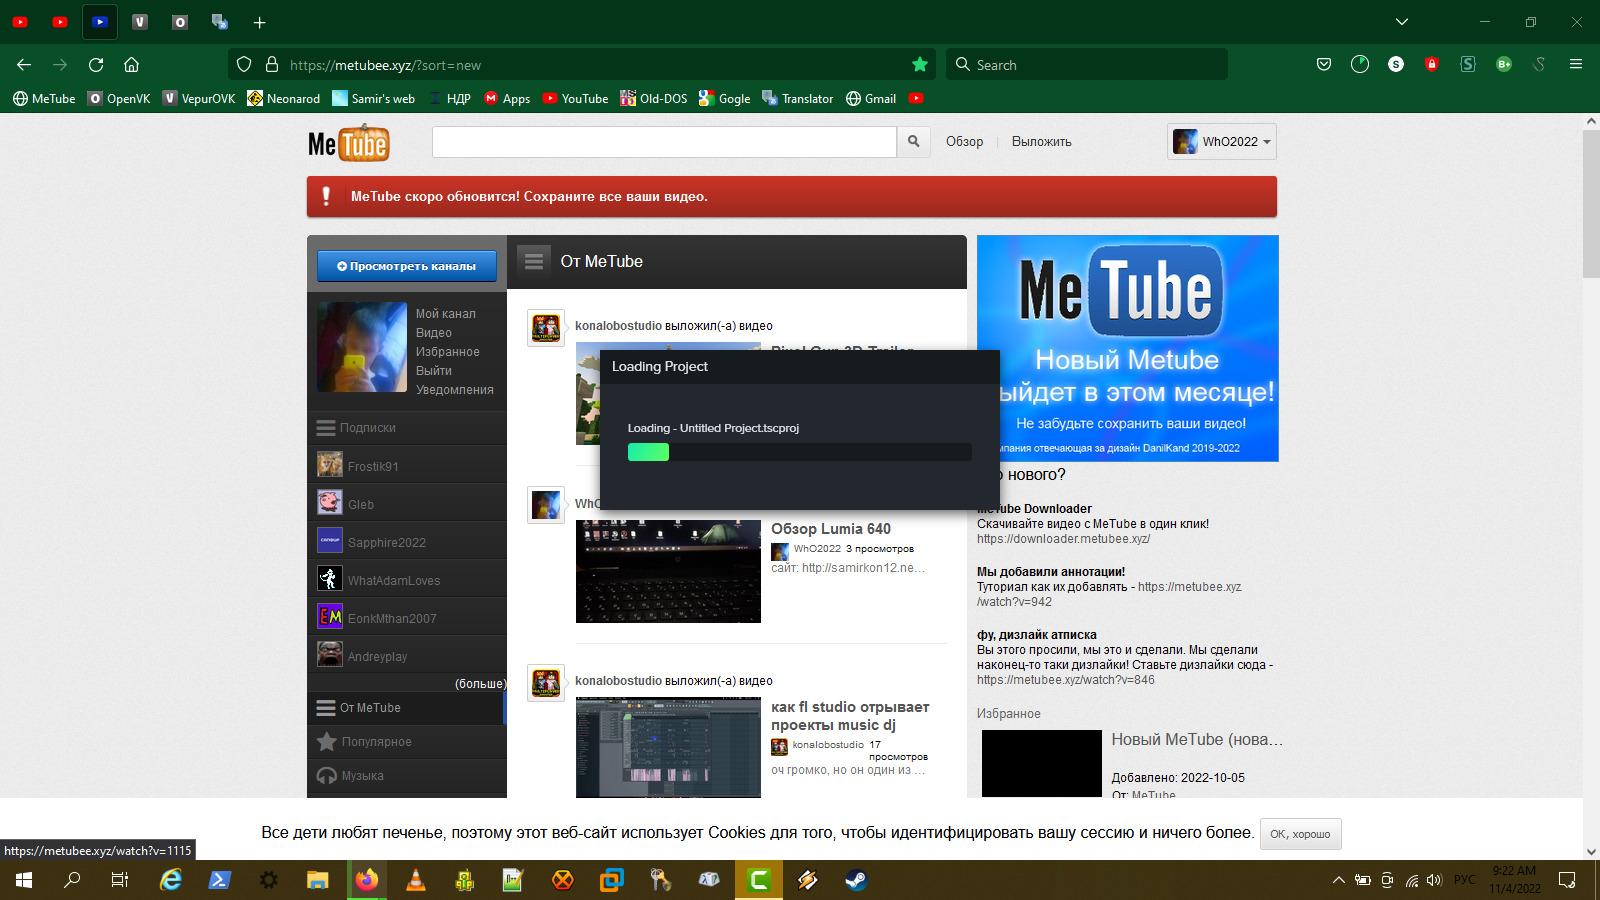This screenshot has height=900, width=1600.
Task: Show more subscriptions via (больше)
Action: 480,684
